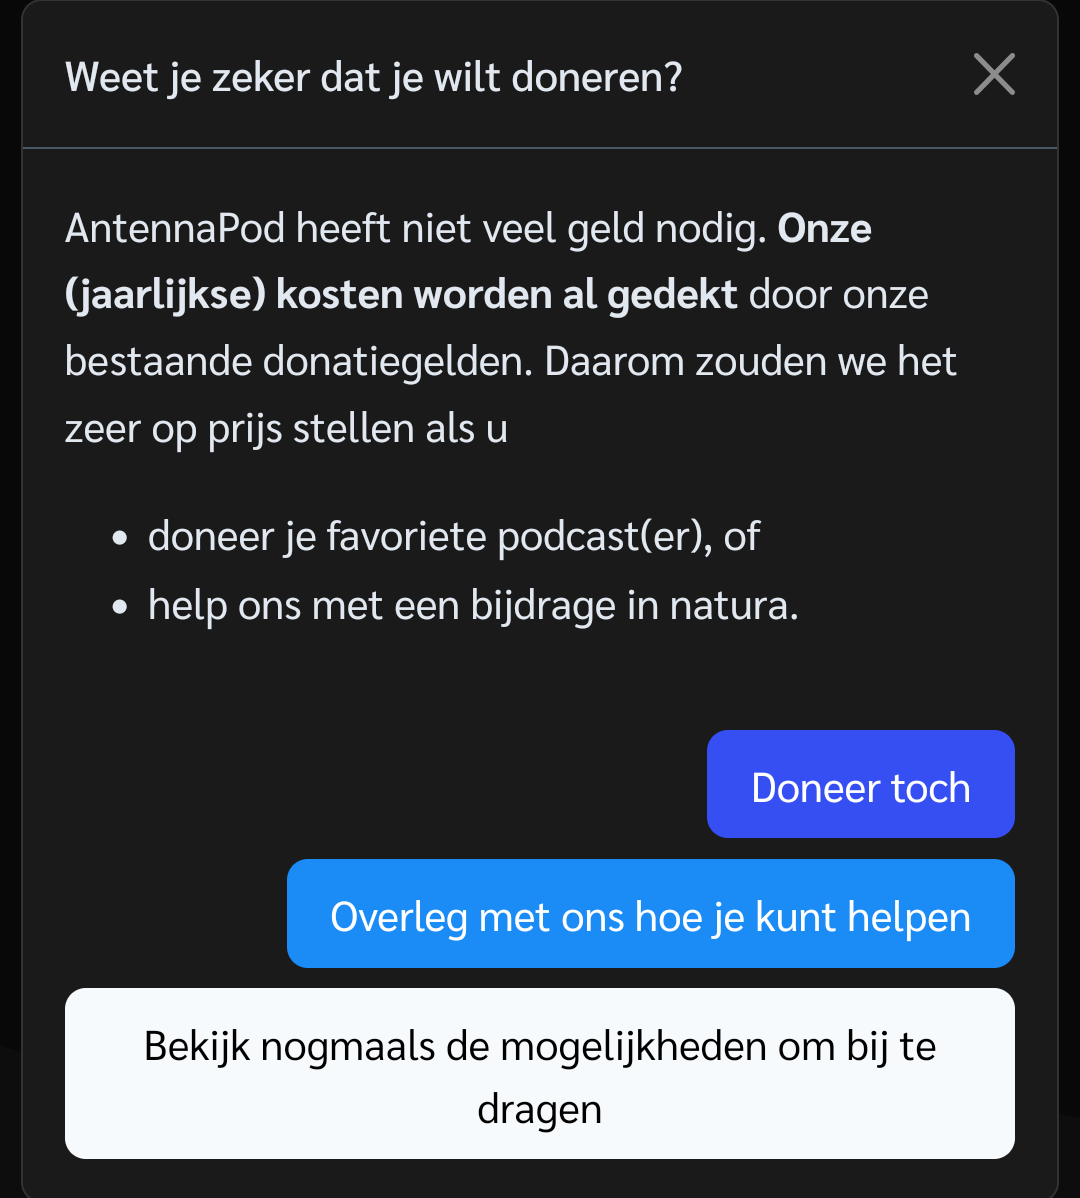Click the bullet before "doneer je favoriete podcast(er)"
The width and height of the screenshot is (1080, 1198).
(120, 538)
